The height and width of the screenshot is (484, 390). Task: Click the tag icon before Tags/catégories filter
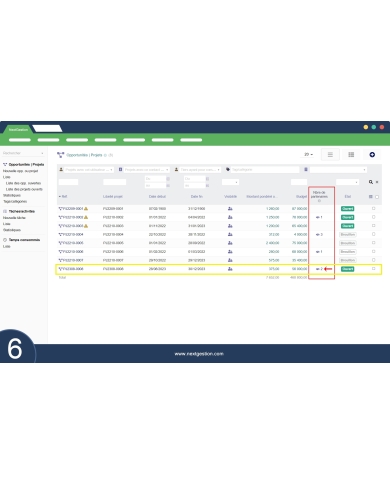(x=228, y=170)
